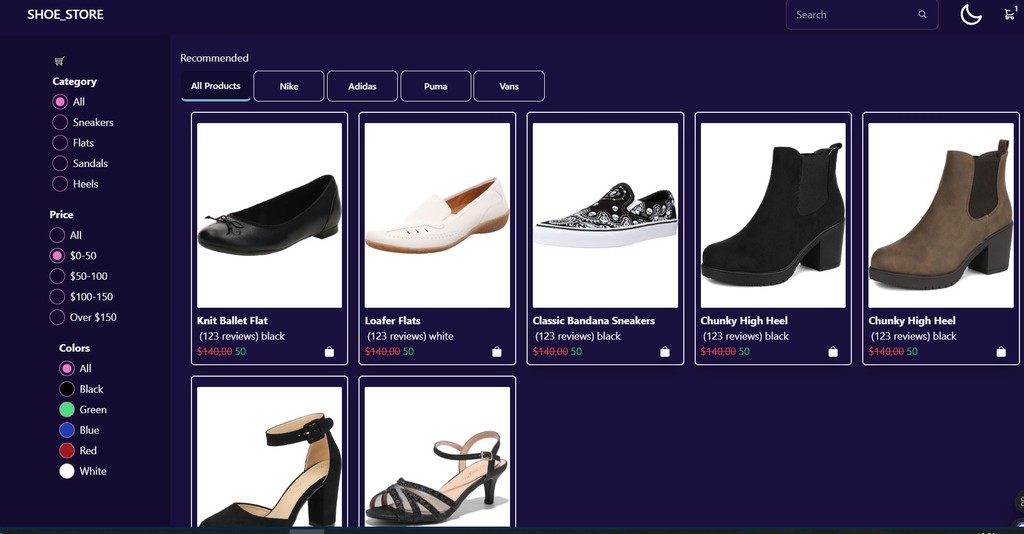Choose the Heels category radio option
This screenshot has height=534, width=1024.
(x=60, y=184)
